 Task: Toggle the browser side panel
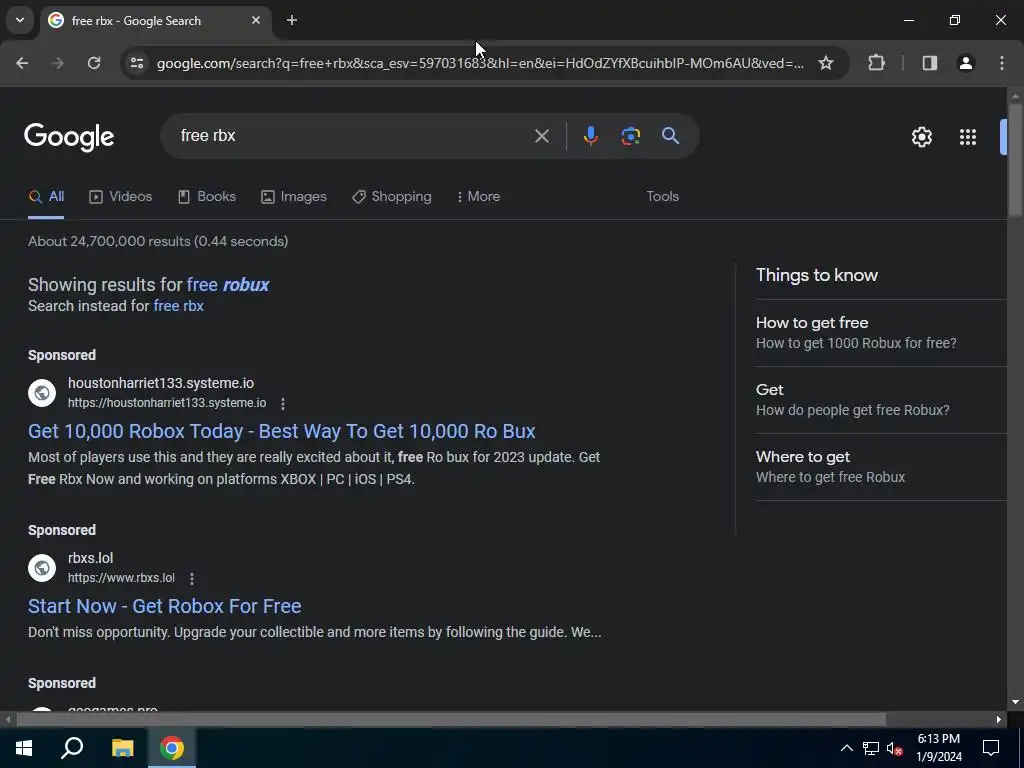929,63
